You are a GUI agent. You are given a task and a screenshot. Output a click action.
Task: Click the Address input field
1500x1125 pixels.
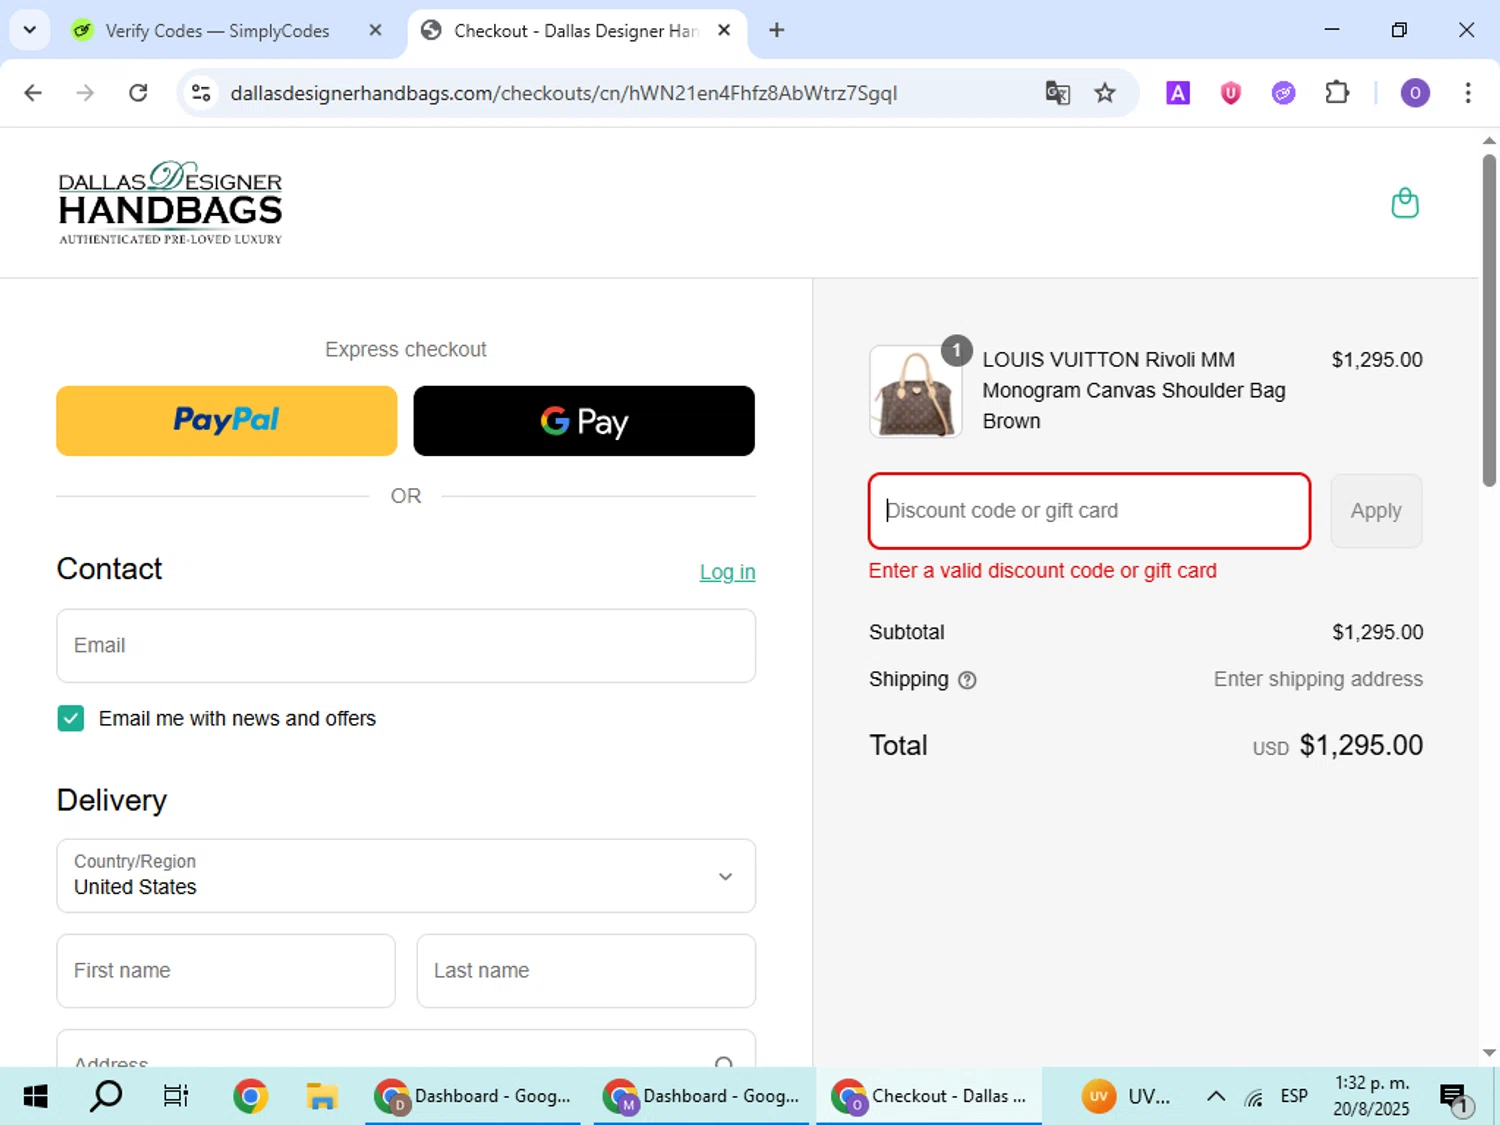click(x=406, y=1049)
